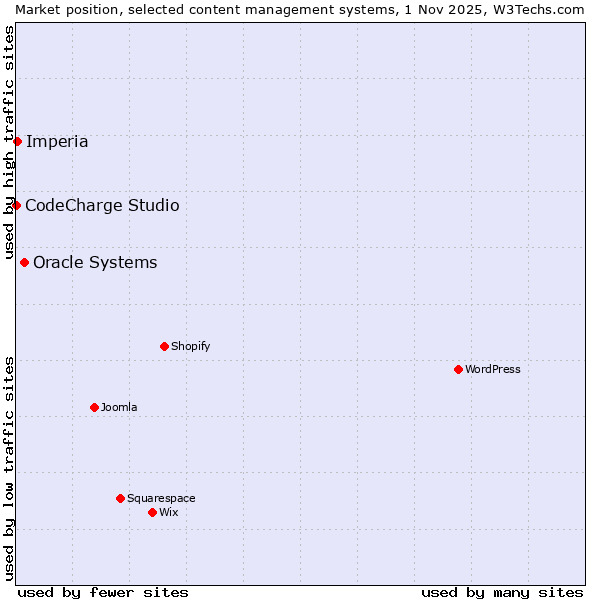Click the chart title mentioning W3Techs.com

[300, 8]
